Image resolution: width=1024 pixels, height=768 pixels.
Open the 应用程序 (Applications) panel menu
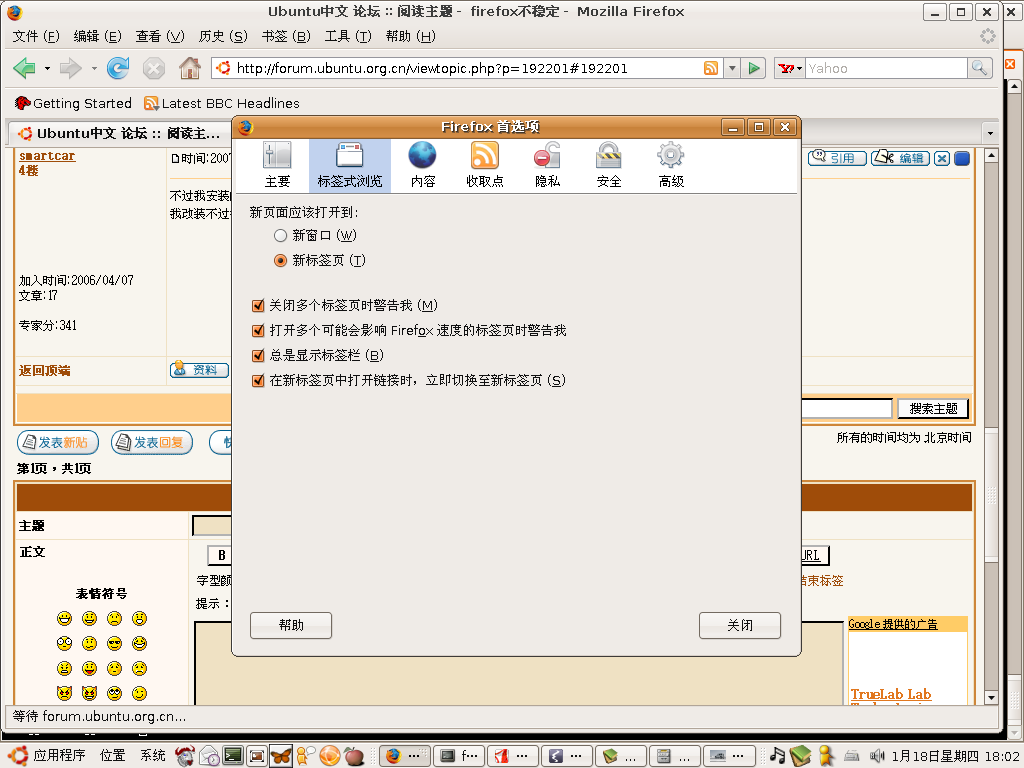59,756
